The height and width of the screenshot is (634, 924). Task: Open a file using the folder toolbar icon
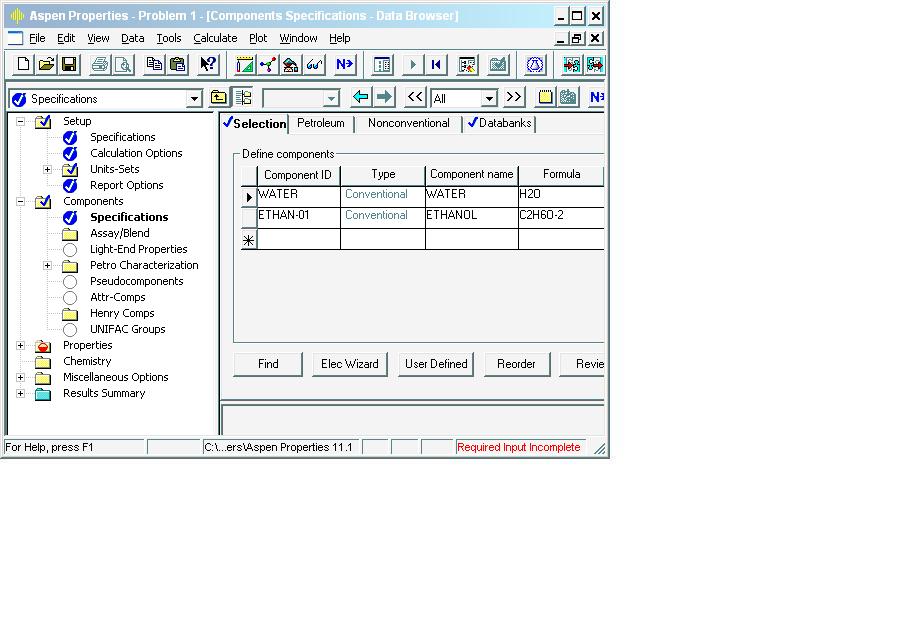click(46, 64)
